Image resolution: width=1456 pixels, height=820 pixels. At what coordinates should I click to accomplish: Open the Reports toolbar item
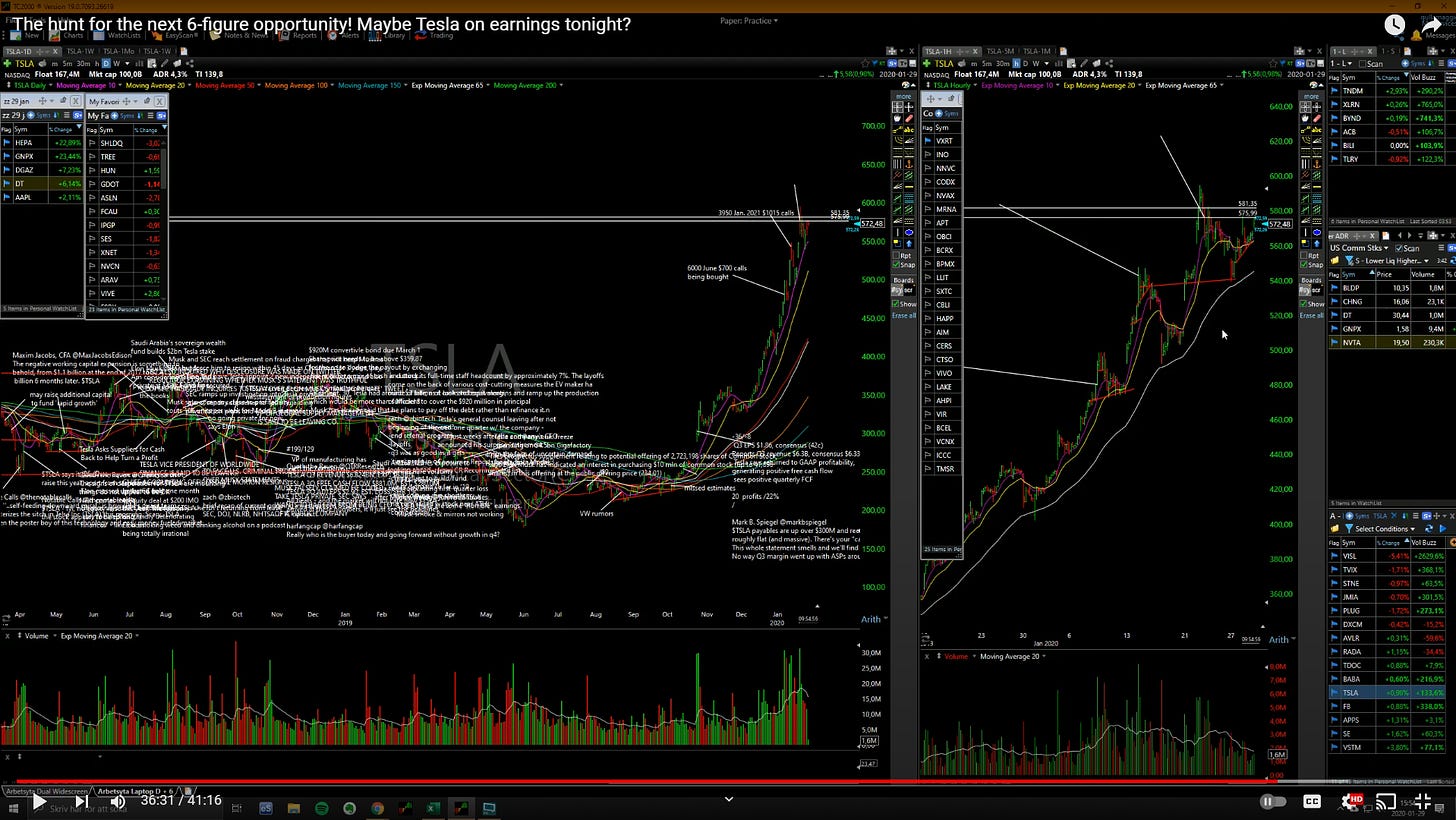click(x=299, y=35)
